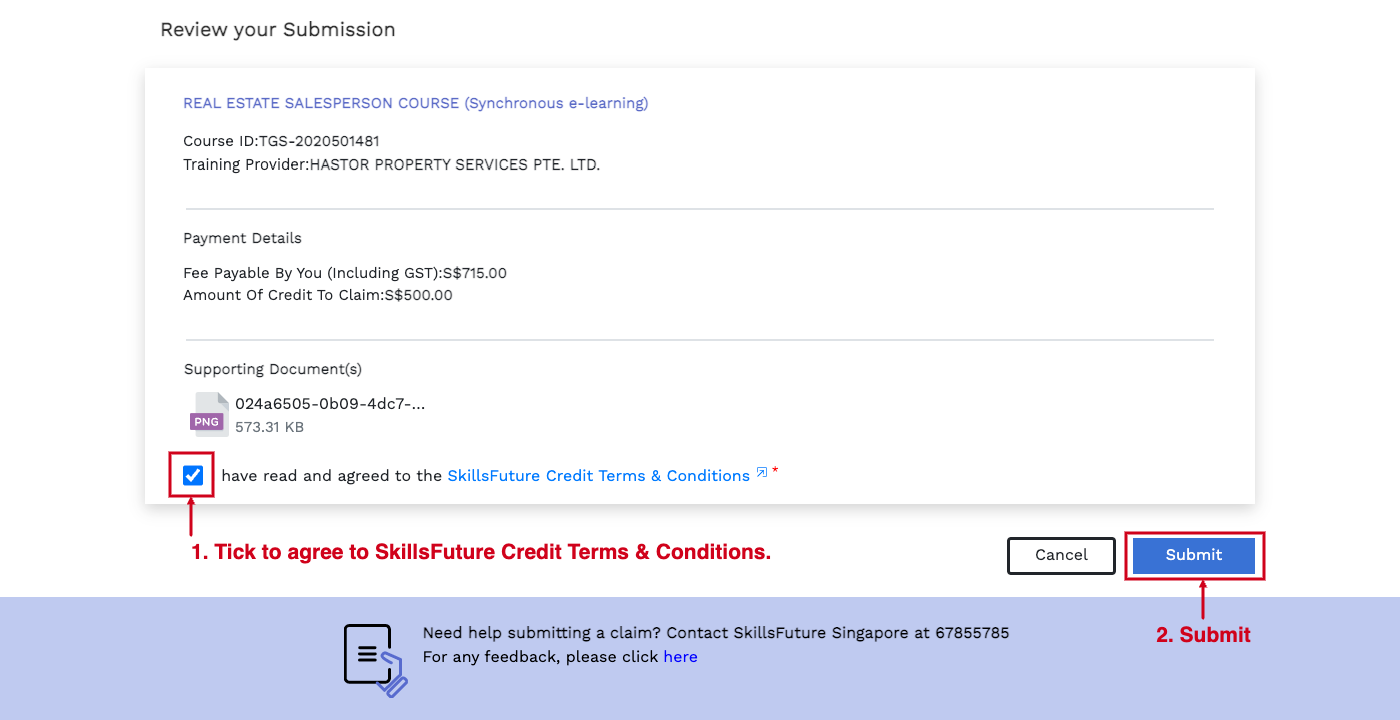Click the Course ID TGS-2020501481 text
The width and height of the screenshot is (1400, 720).
281,141
